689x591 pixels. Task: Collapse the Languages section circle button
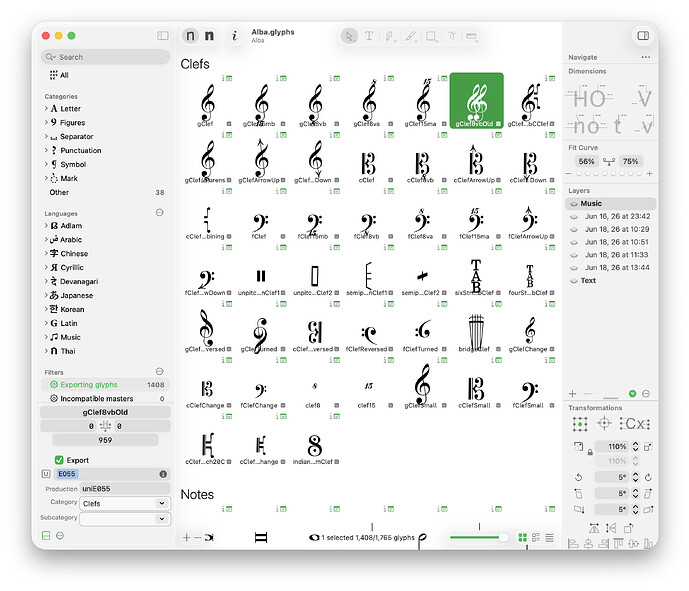tap(160, 213)
